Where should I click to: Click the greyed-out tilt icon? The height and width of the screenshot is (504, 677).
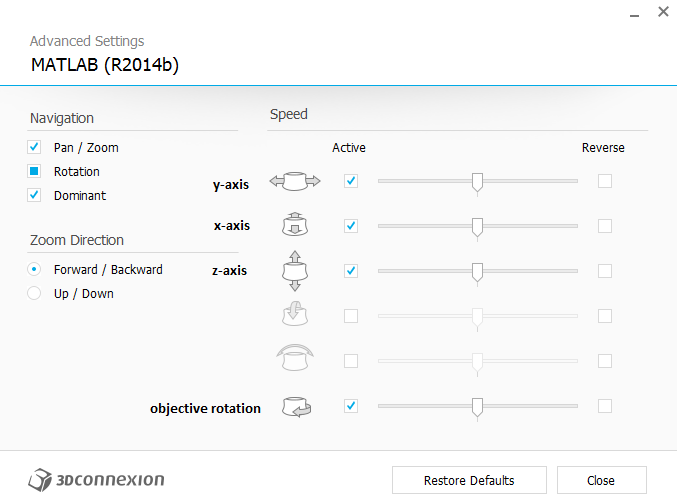pyautogui.click(x=293, y=315)
